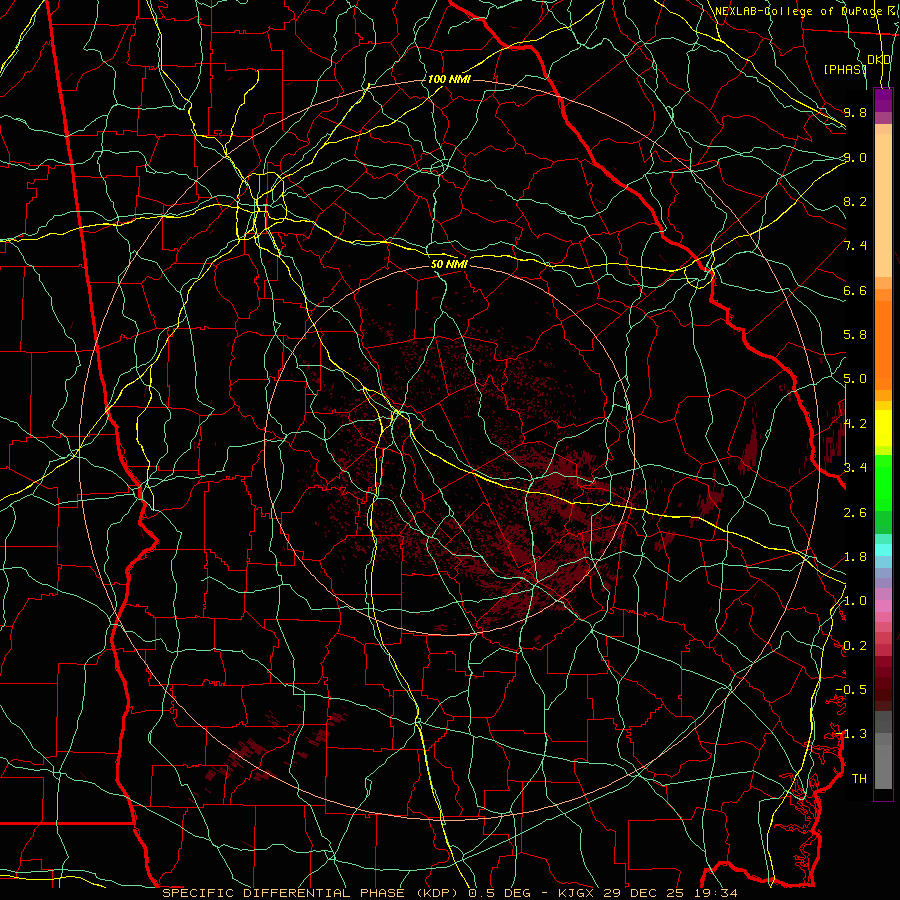The height and width of the screenshot is (900, 900).
Task: Click the -1.3 legend value
Action: 851,734
